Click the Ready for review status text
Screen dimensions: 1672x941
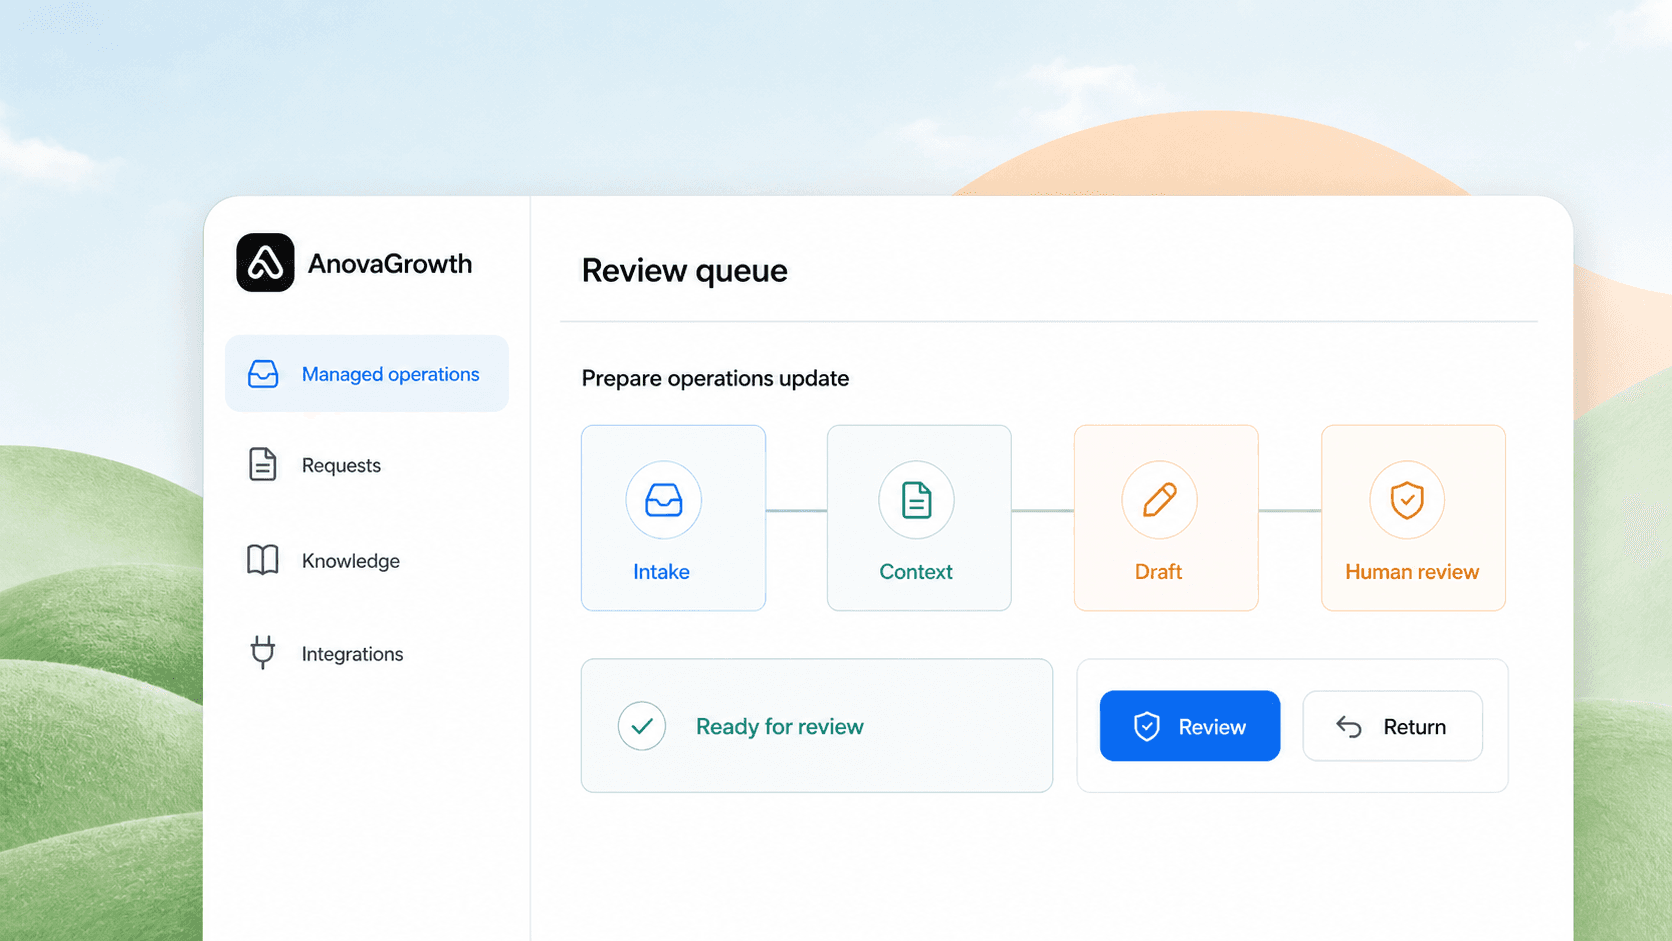click(x=780, y=726)
